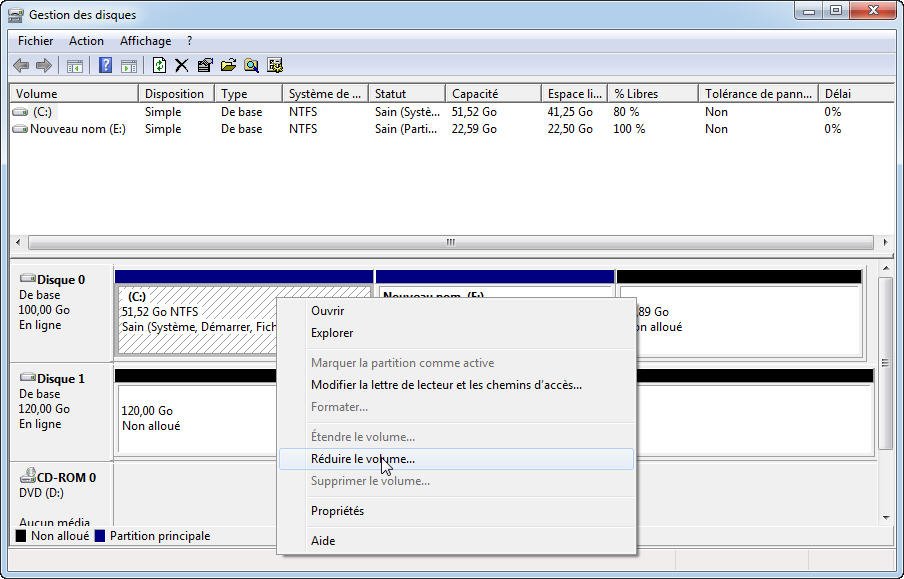Click the open folder toolbar icon

click(228, 66)
